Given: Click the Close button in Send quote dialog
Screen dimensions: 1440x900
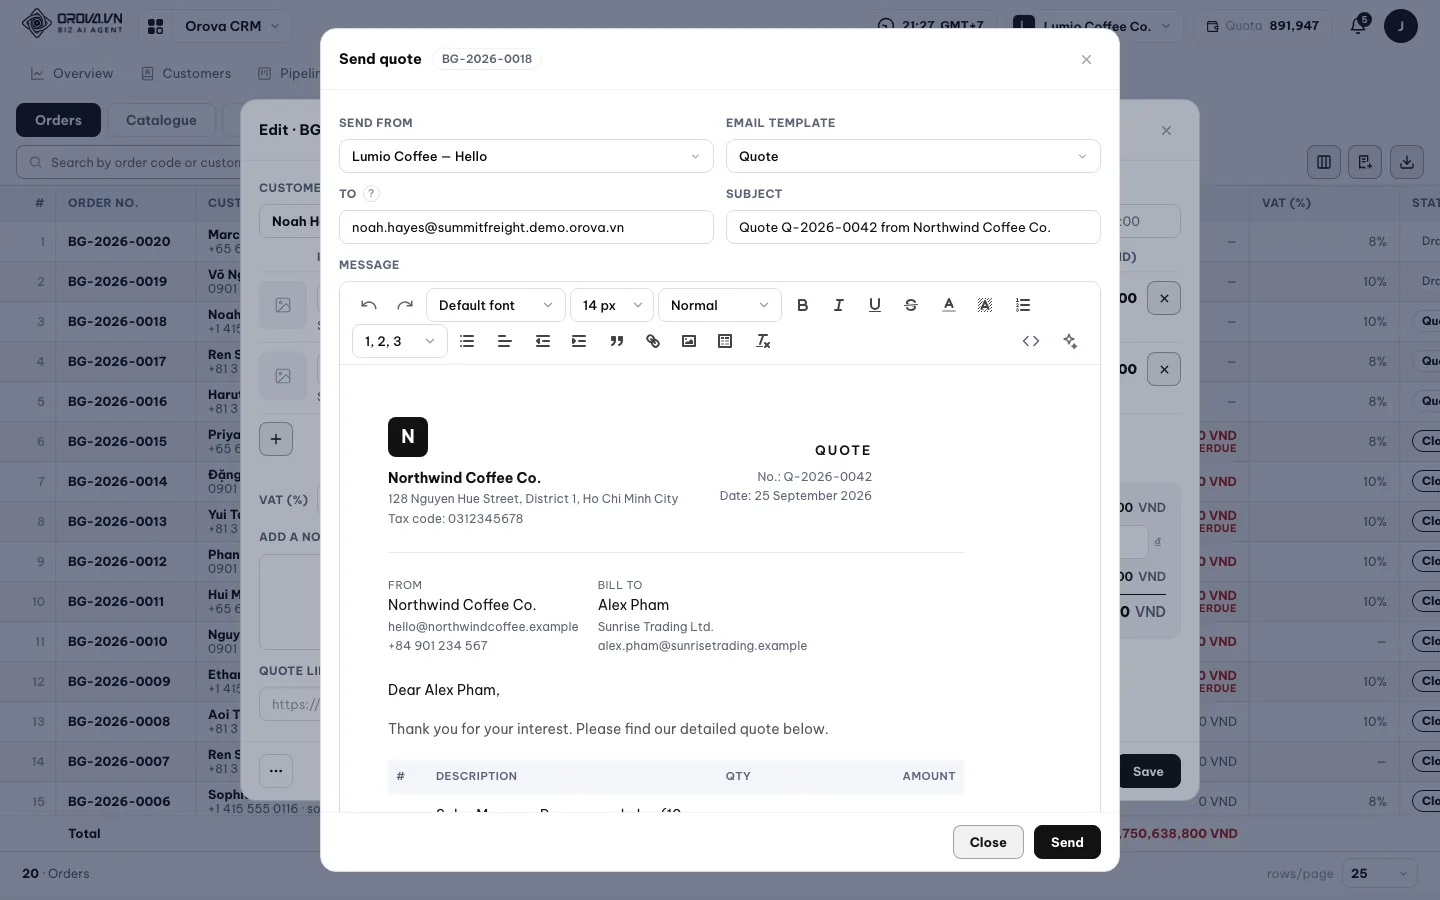Looking at the screenshot, I should (x=988, y=842).
